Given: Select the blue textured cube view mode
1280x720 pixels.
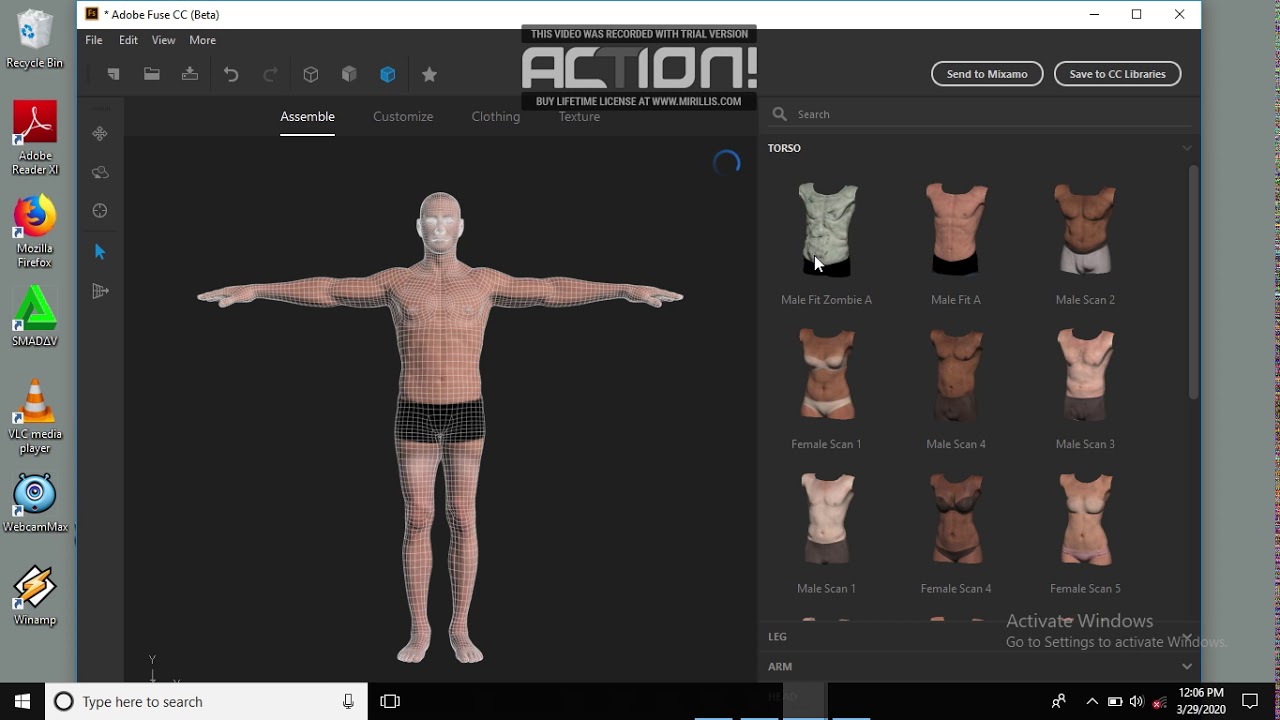Looking at the screenshot, I should tap(388, 74).
